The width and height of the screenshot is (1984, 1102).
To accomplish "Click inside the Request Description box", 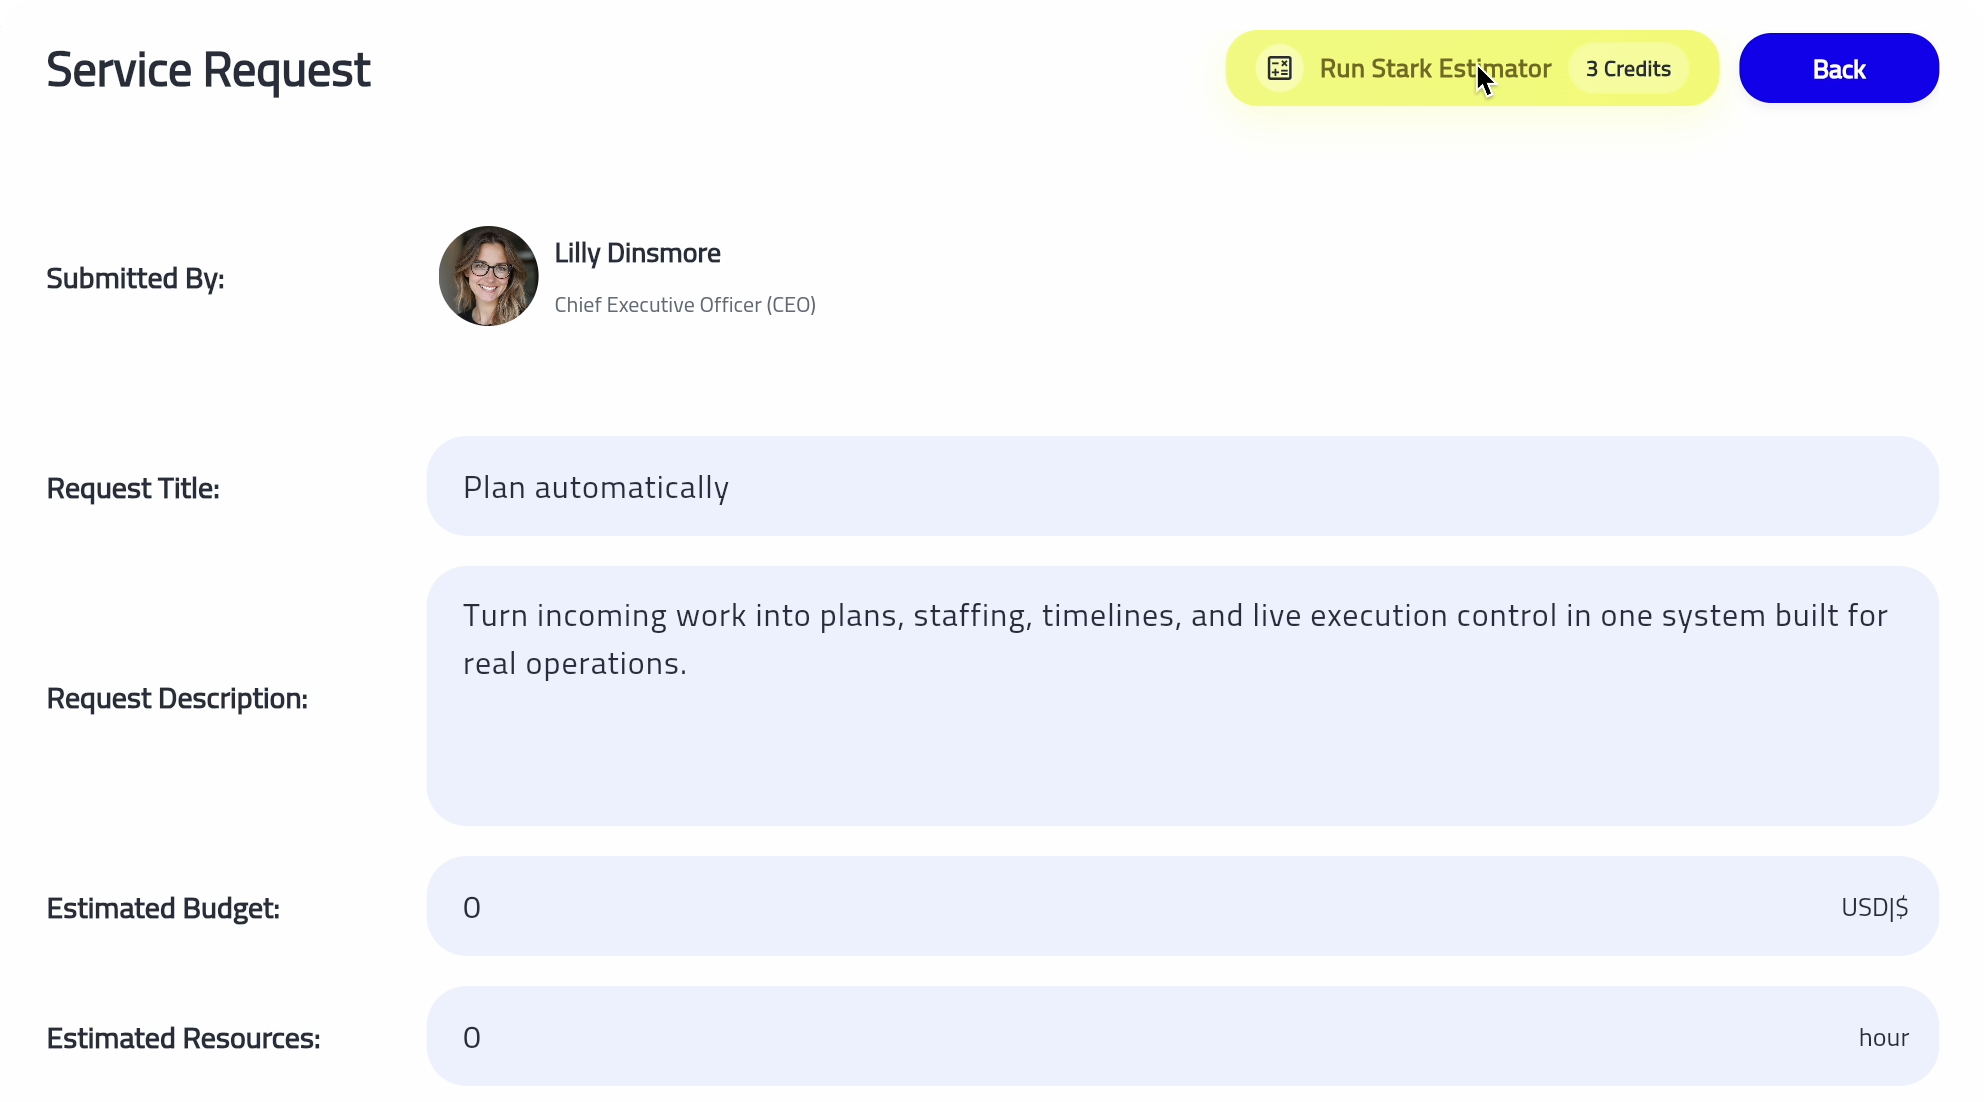I will 1180,740.
